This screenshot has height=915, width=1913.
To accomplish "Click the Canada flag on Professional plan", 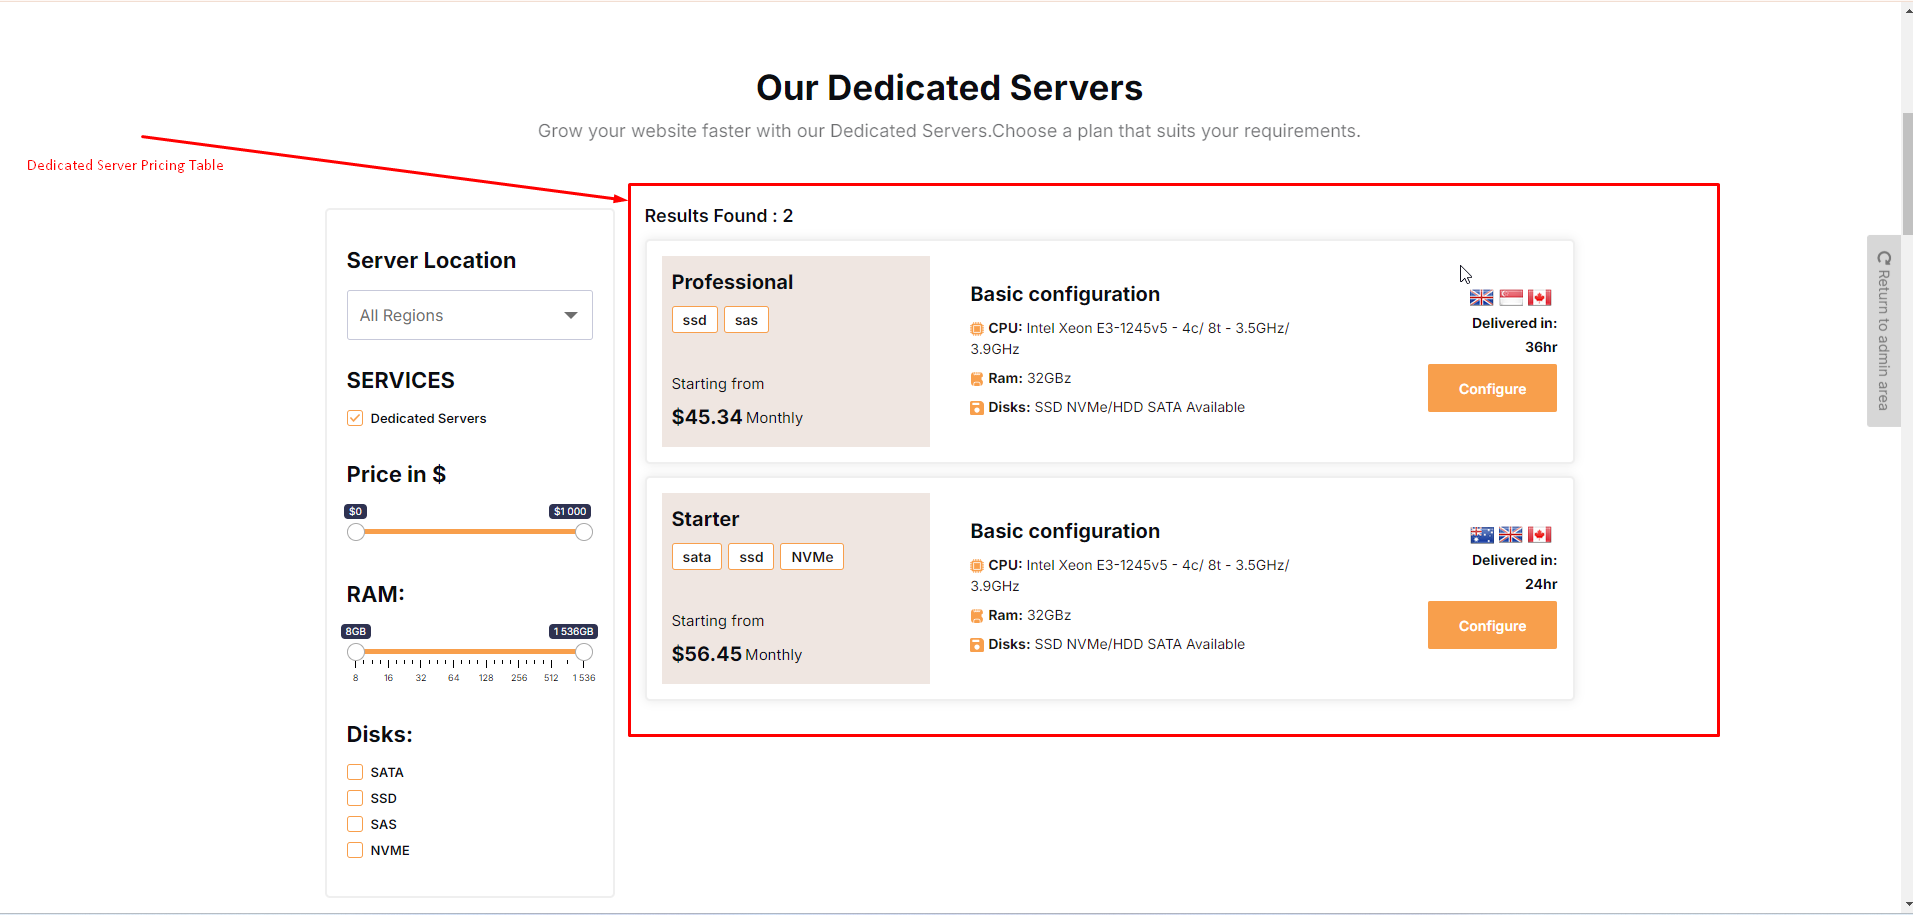I will tap(1540, 298).
